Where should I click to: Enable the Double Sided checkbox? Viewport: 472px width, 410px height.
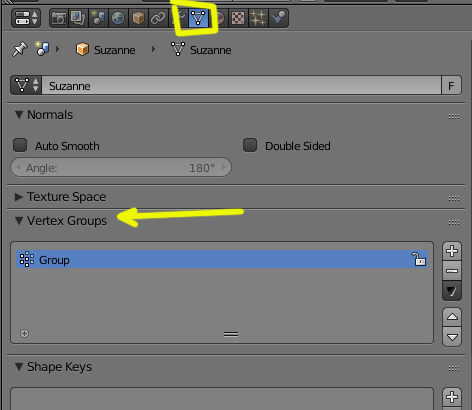pyautogui.click(x=250, y=145)
